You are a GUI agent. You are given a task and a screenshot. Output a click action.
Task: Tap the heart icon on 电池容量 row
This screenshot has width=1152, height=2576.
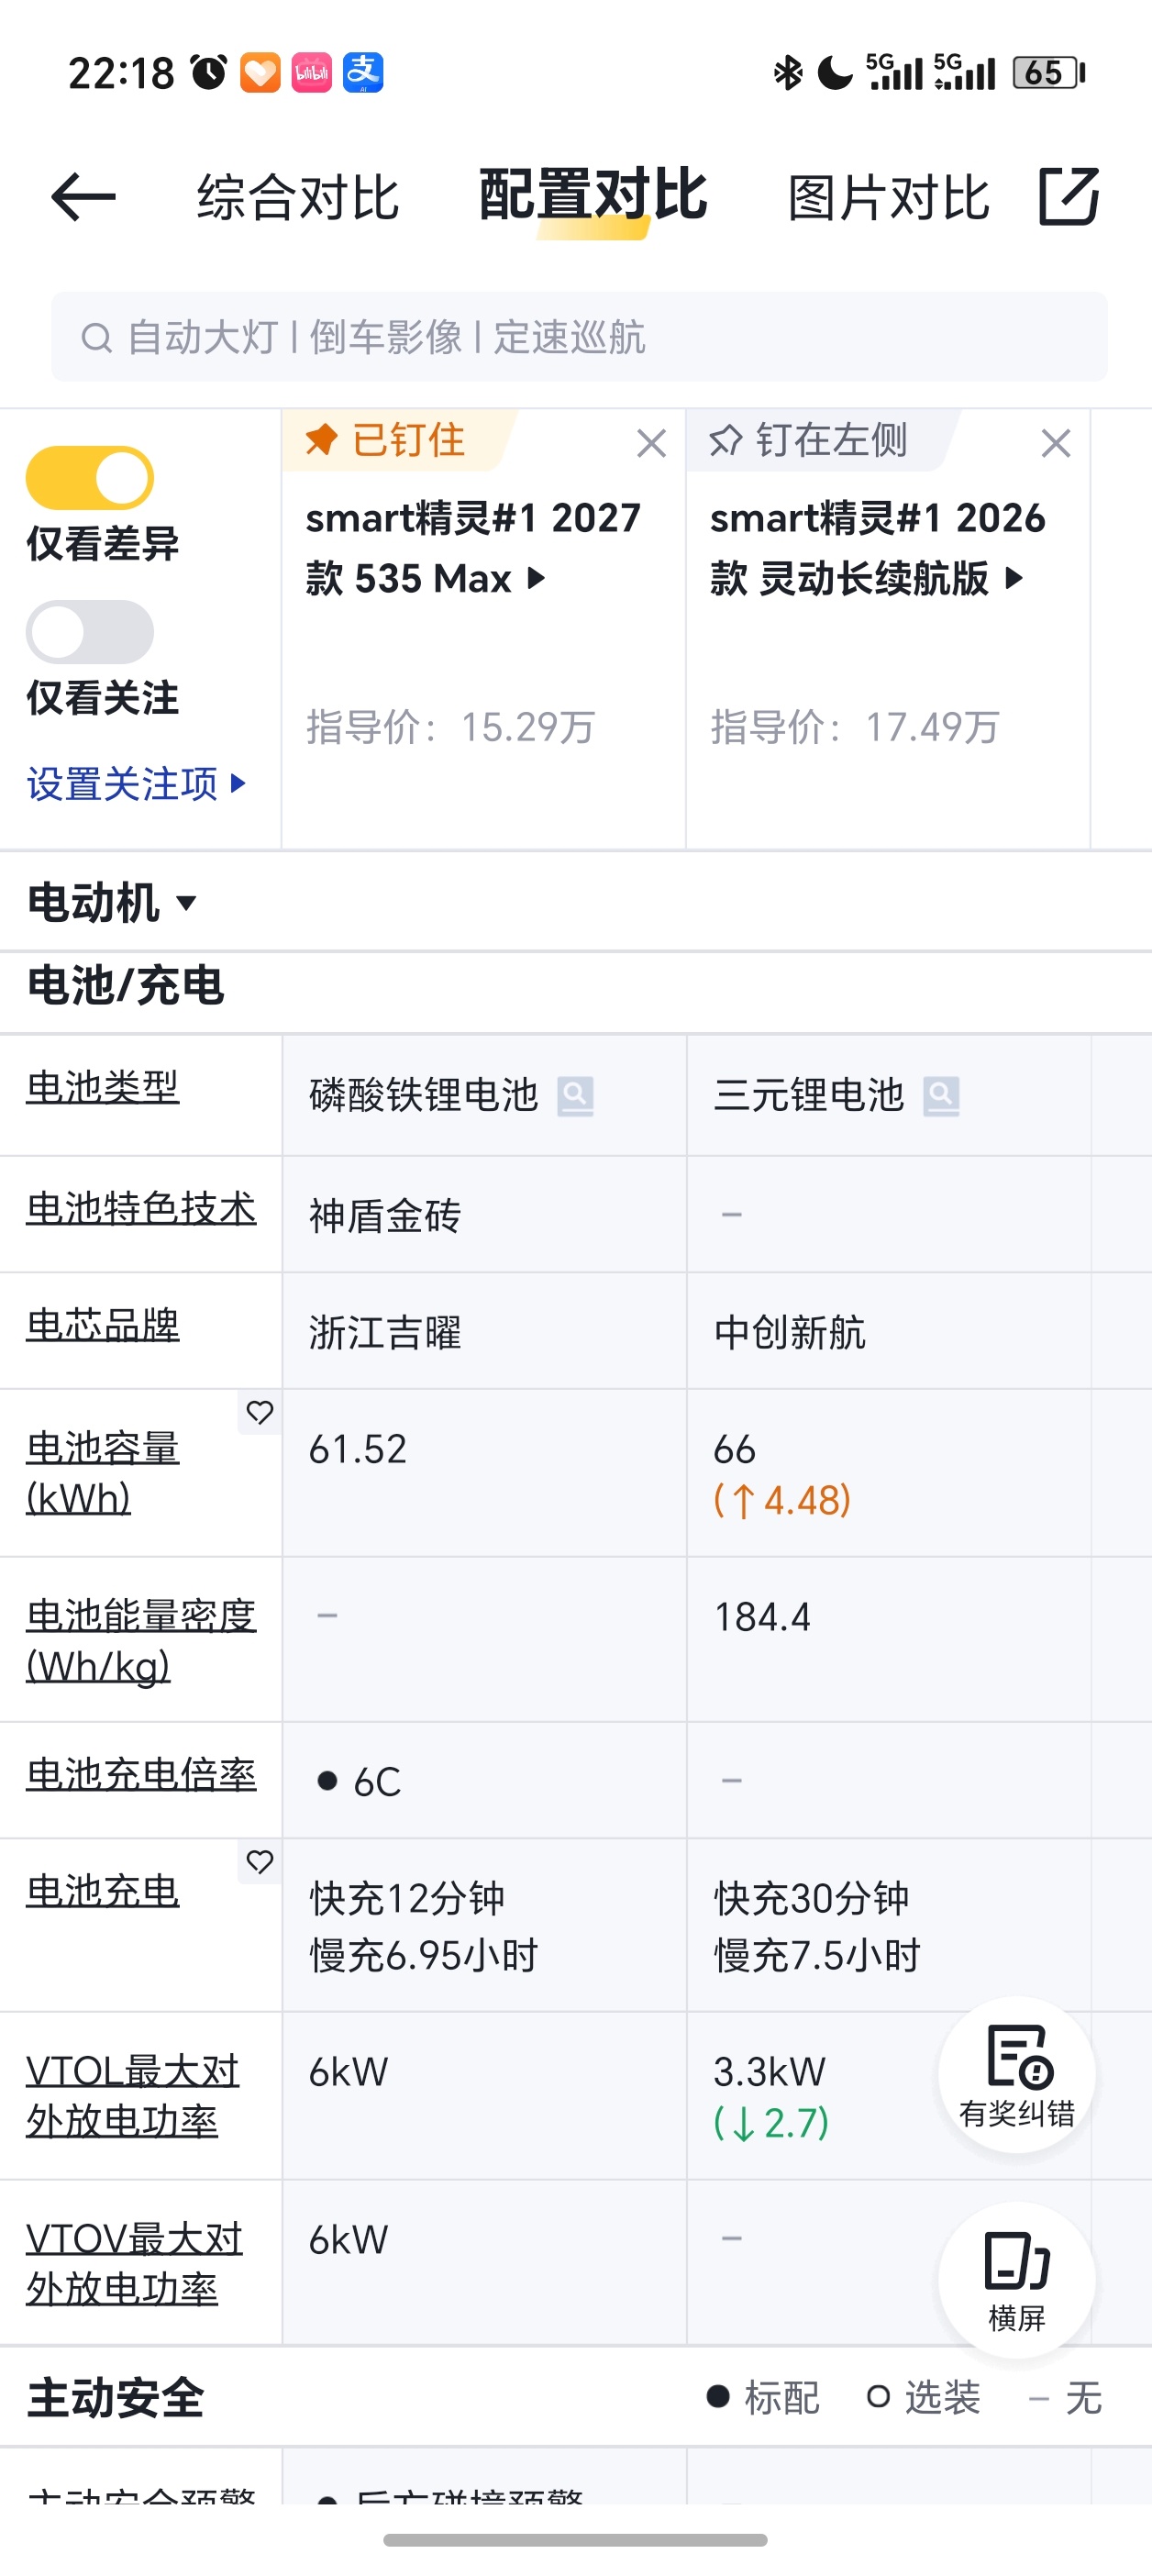[x=260, y=1412]
